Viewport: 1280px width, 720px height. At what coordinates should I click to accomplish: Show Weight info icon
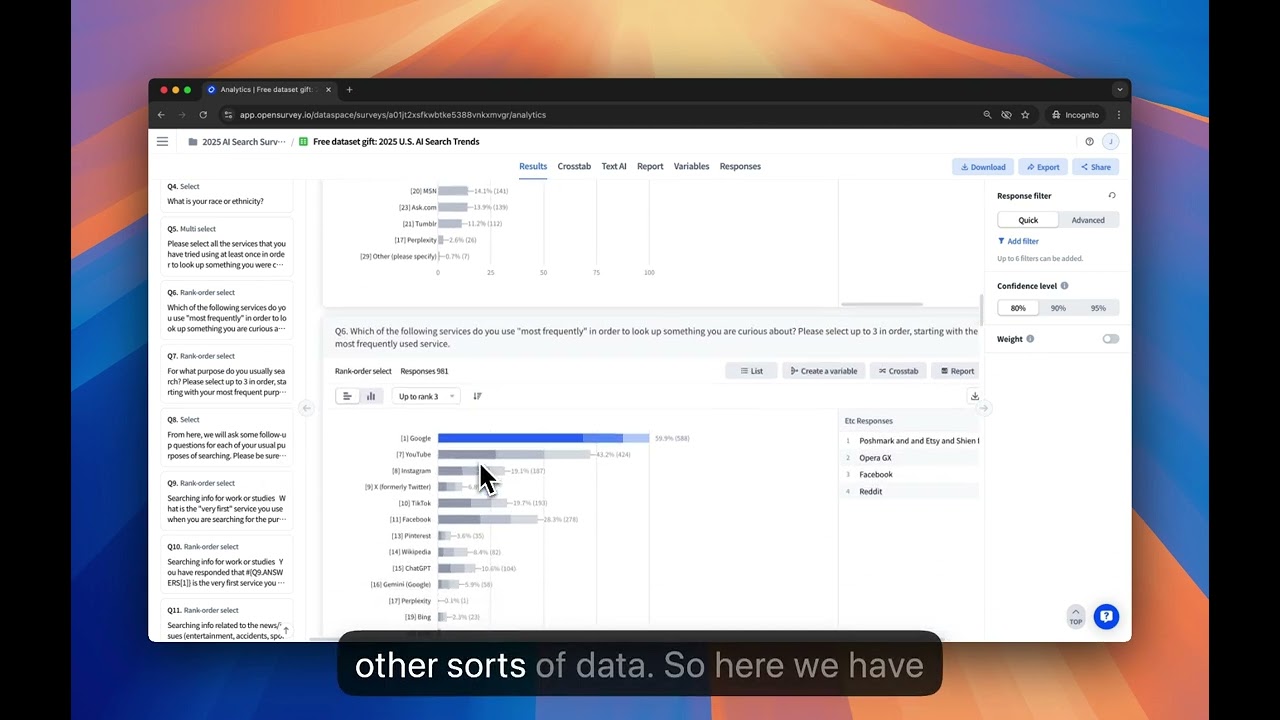click(x=1030, y=339)
